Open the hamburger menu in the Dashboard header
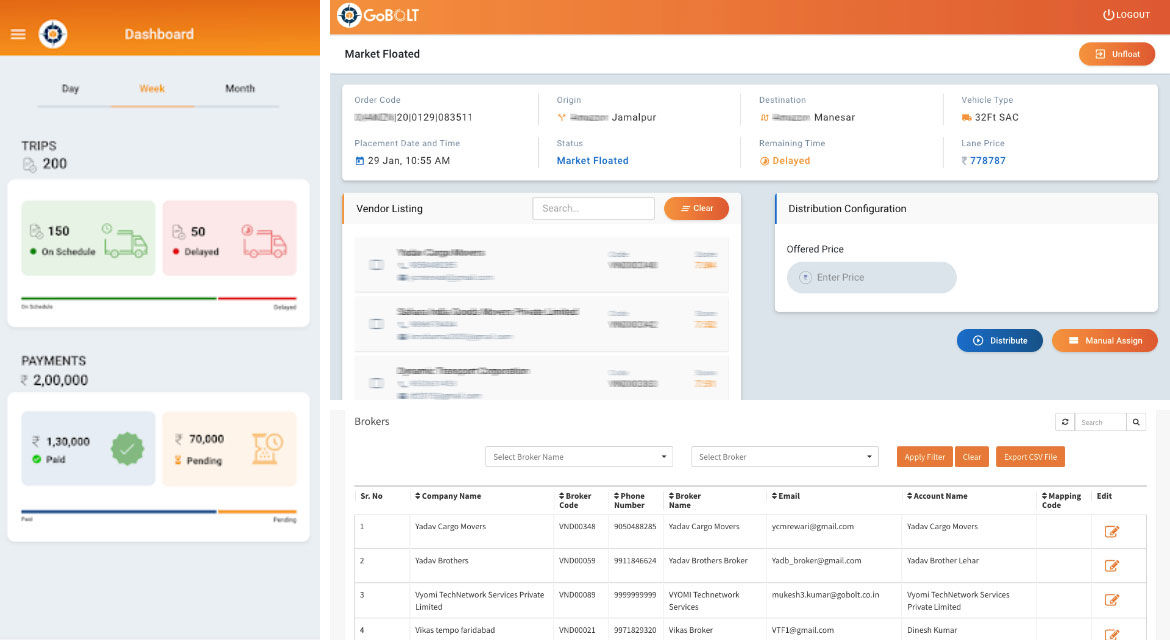 (x=18, y=34)
